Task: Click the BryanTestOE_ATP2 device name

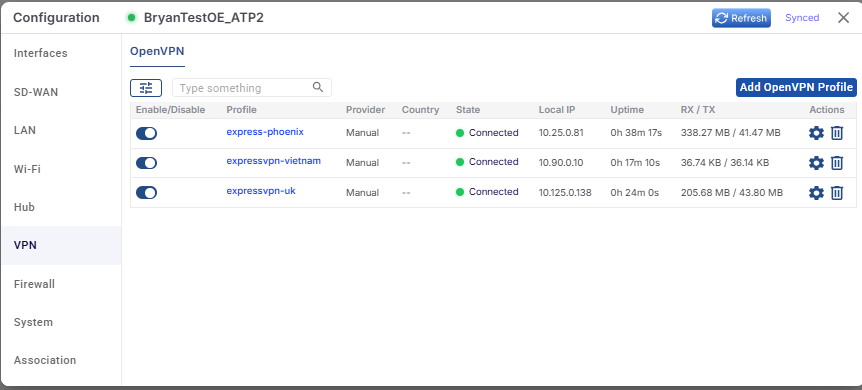Action: coord(203,18)
